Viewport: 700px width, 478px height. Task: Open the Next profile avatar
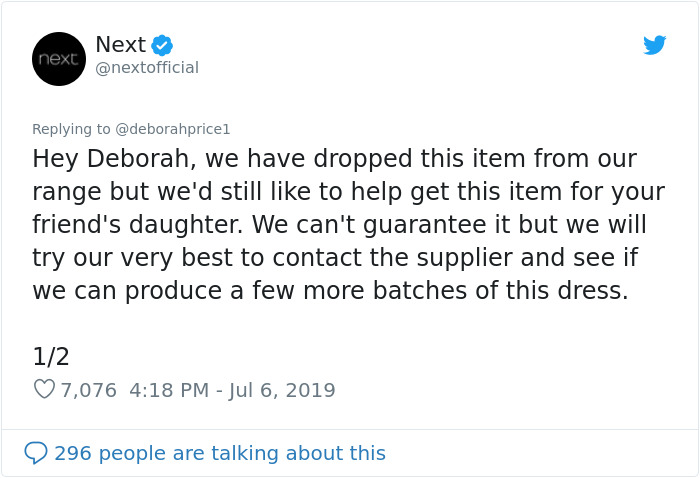(59, 59)
